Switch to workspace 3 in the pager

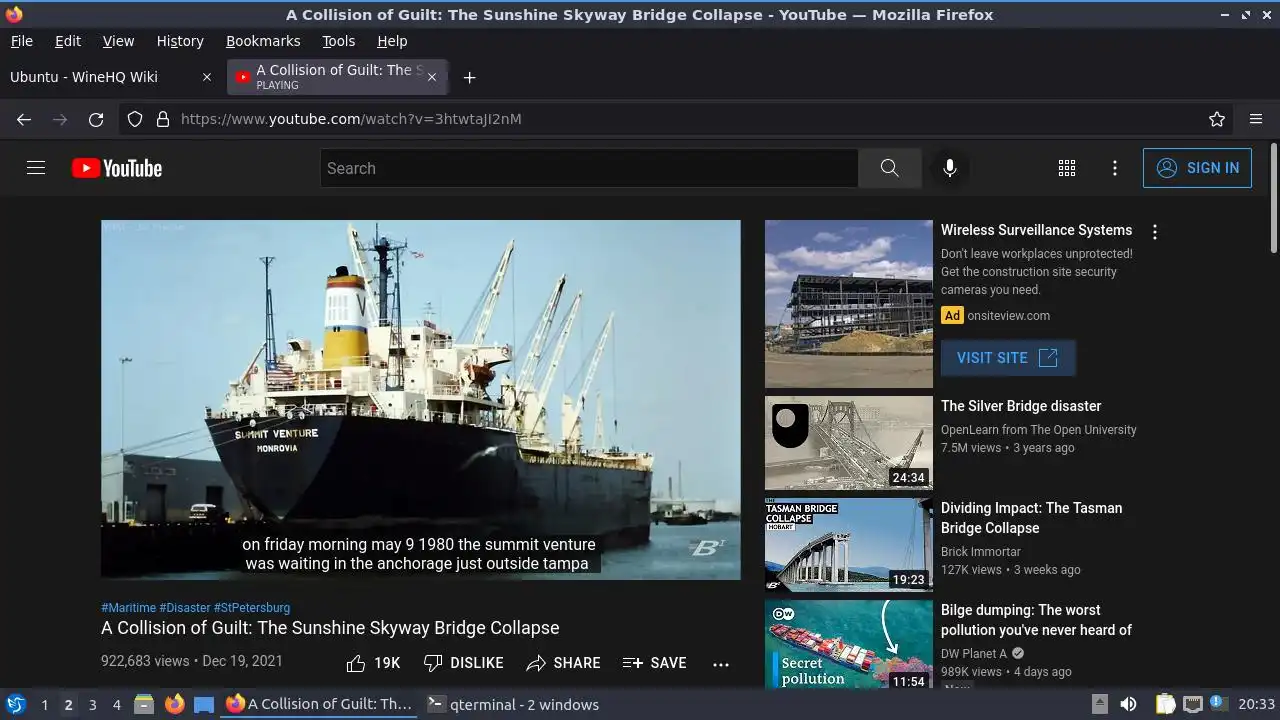click(x=92, y=705)
